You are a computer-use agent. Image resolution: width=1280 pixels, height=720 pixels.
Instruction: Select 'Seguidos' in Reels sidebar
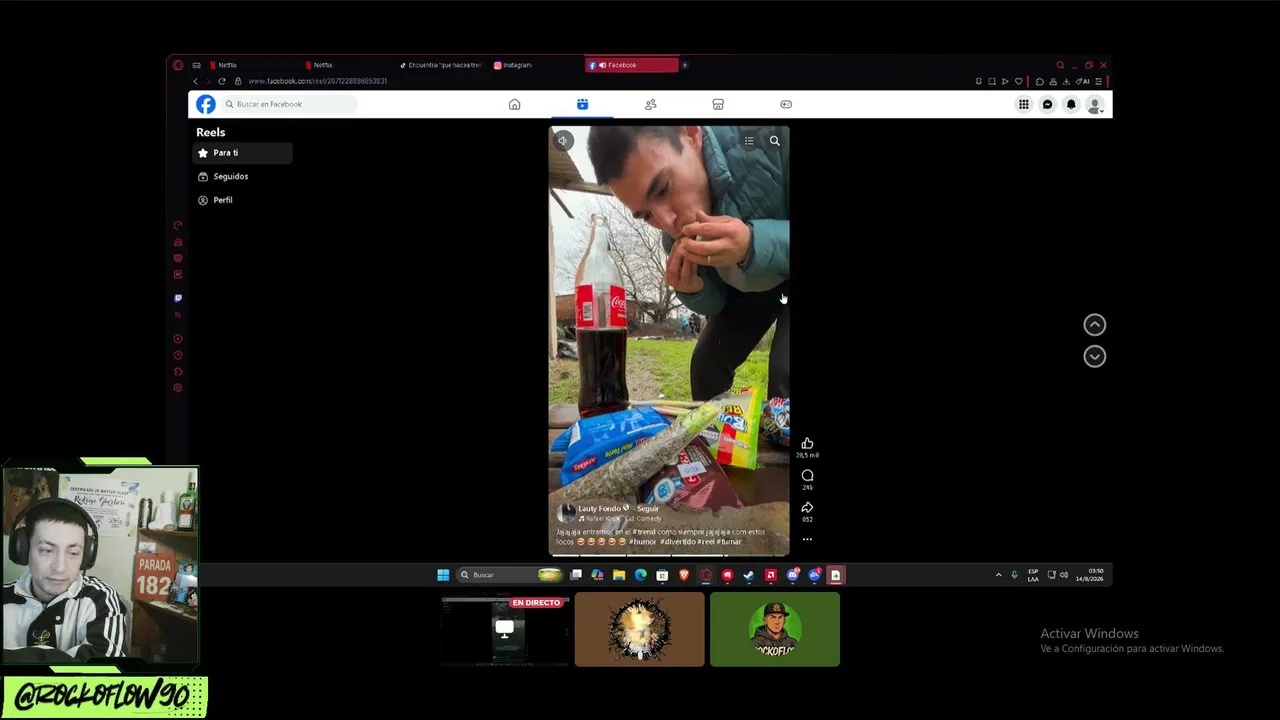click(242, 176)
